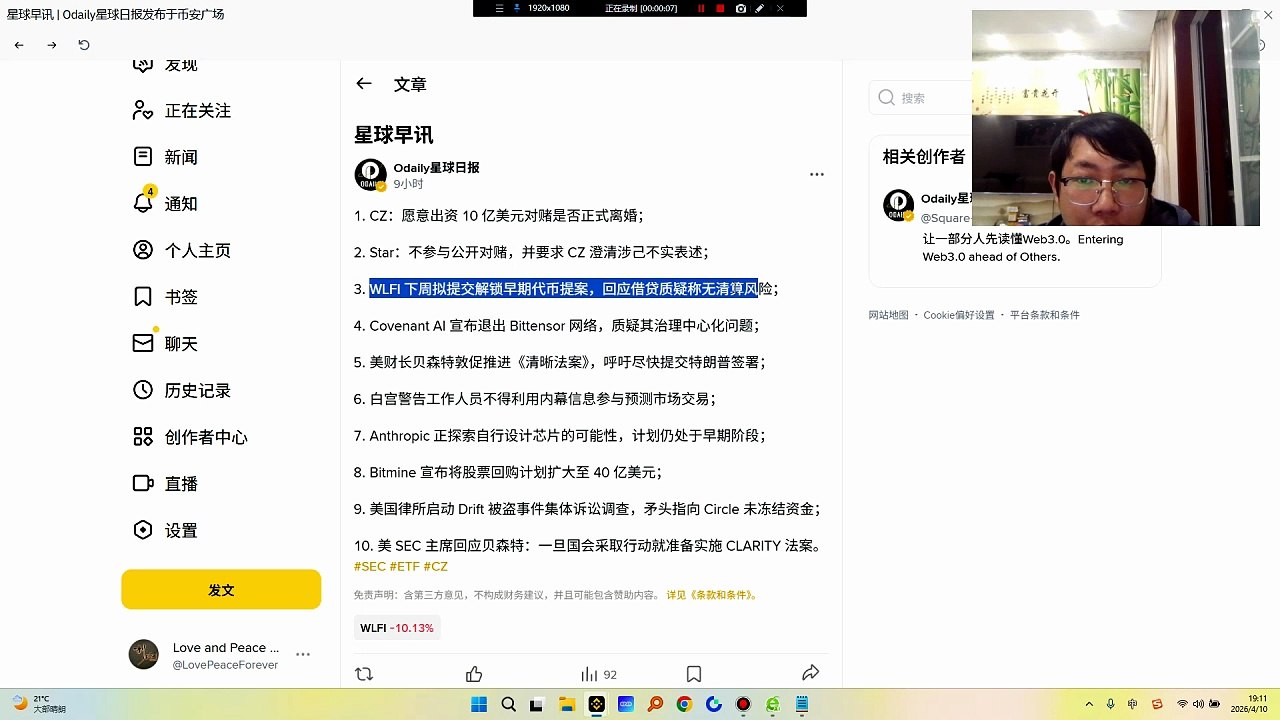
Task: Open the 平台条款和条件 footer link
Action: coord(1045,315)
